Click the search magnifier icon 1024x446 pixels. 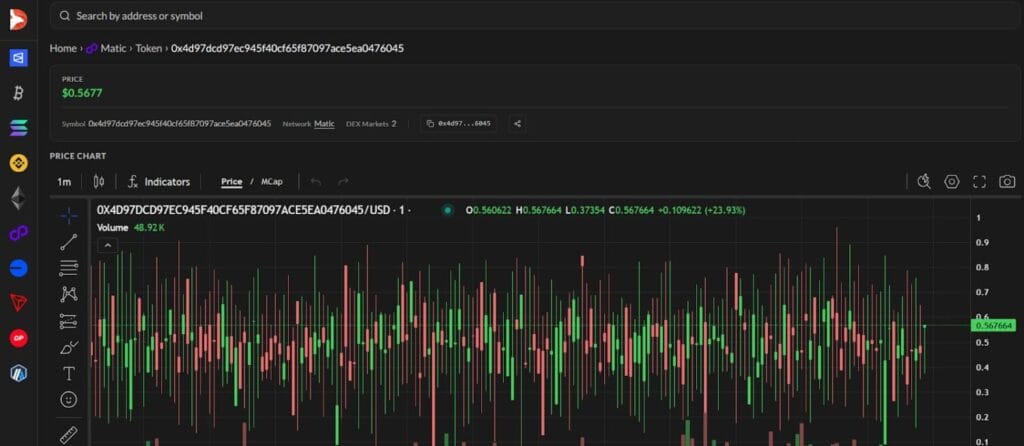pyautogui.click(x=64, y=16)
